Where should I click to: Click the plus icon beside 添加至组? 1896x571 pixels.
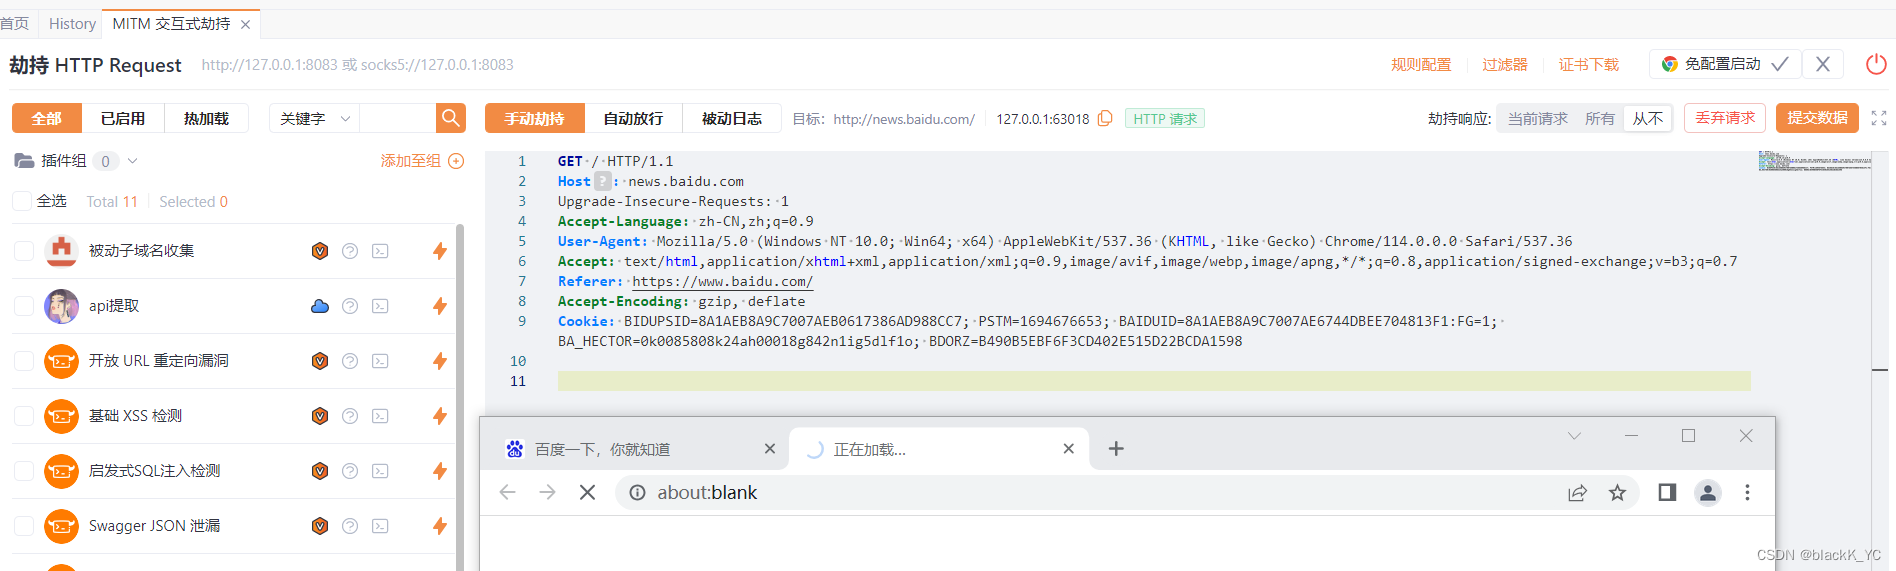(x=456, y=161)
